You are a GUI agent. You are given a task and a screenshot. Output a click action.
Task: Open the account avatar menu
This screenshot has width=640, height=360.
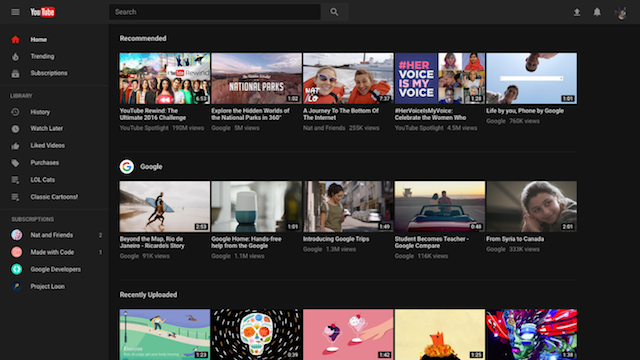point(621,13)
